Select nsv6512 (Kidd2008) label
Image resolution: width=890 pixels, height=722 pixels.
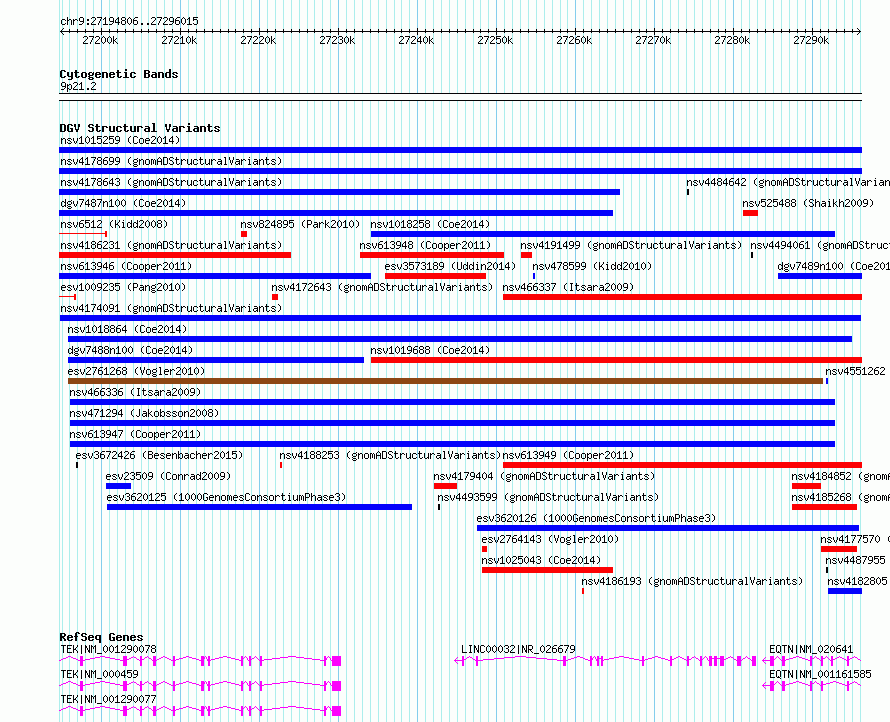(x=114, y=224)
